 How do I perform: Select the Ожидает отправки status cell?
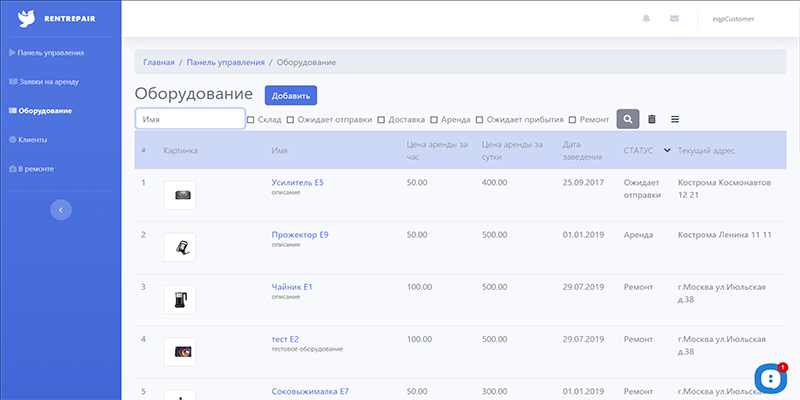pyautogui.click(x=642, y=189)
